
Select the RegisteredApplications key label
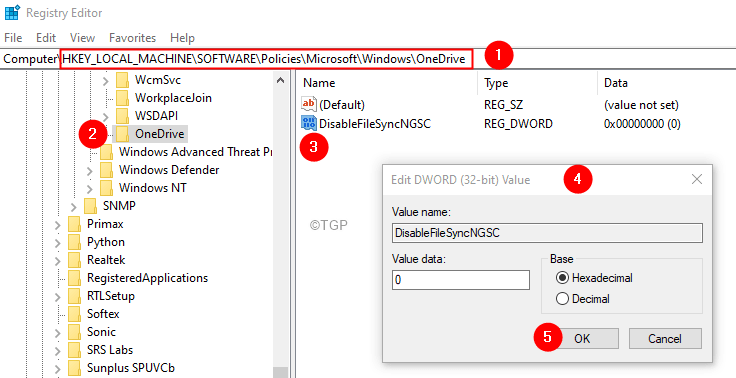coord(147,278)
